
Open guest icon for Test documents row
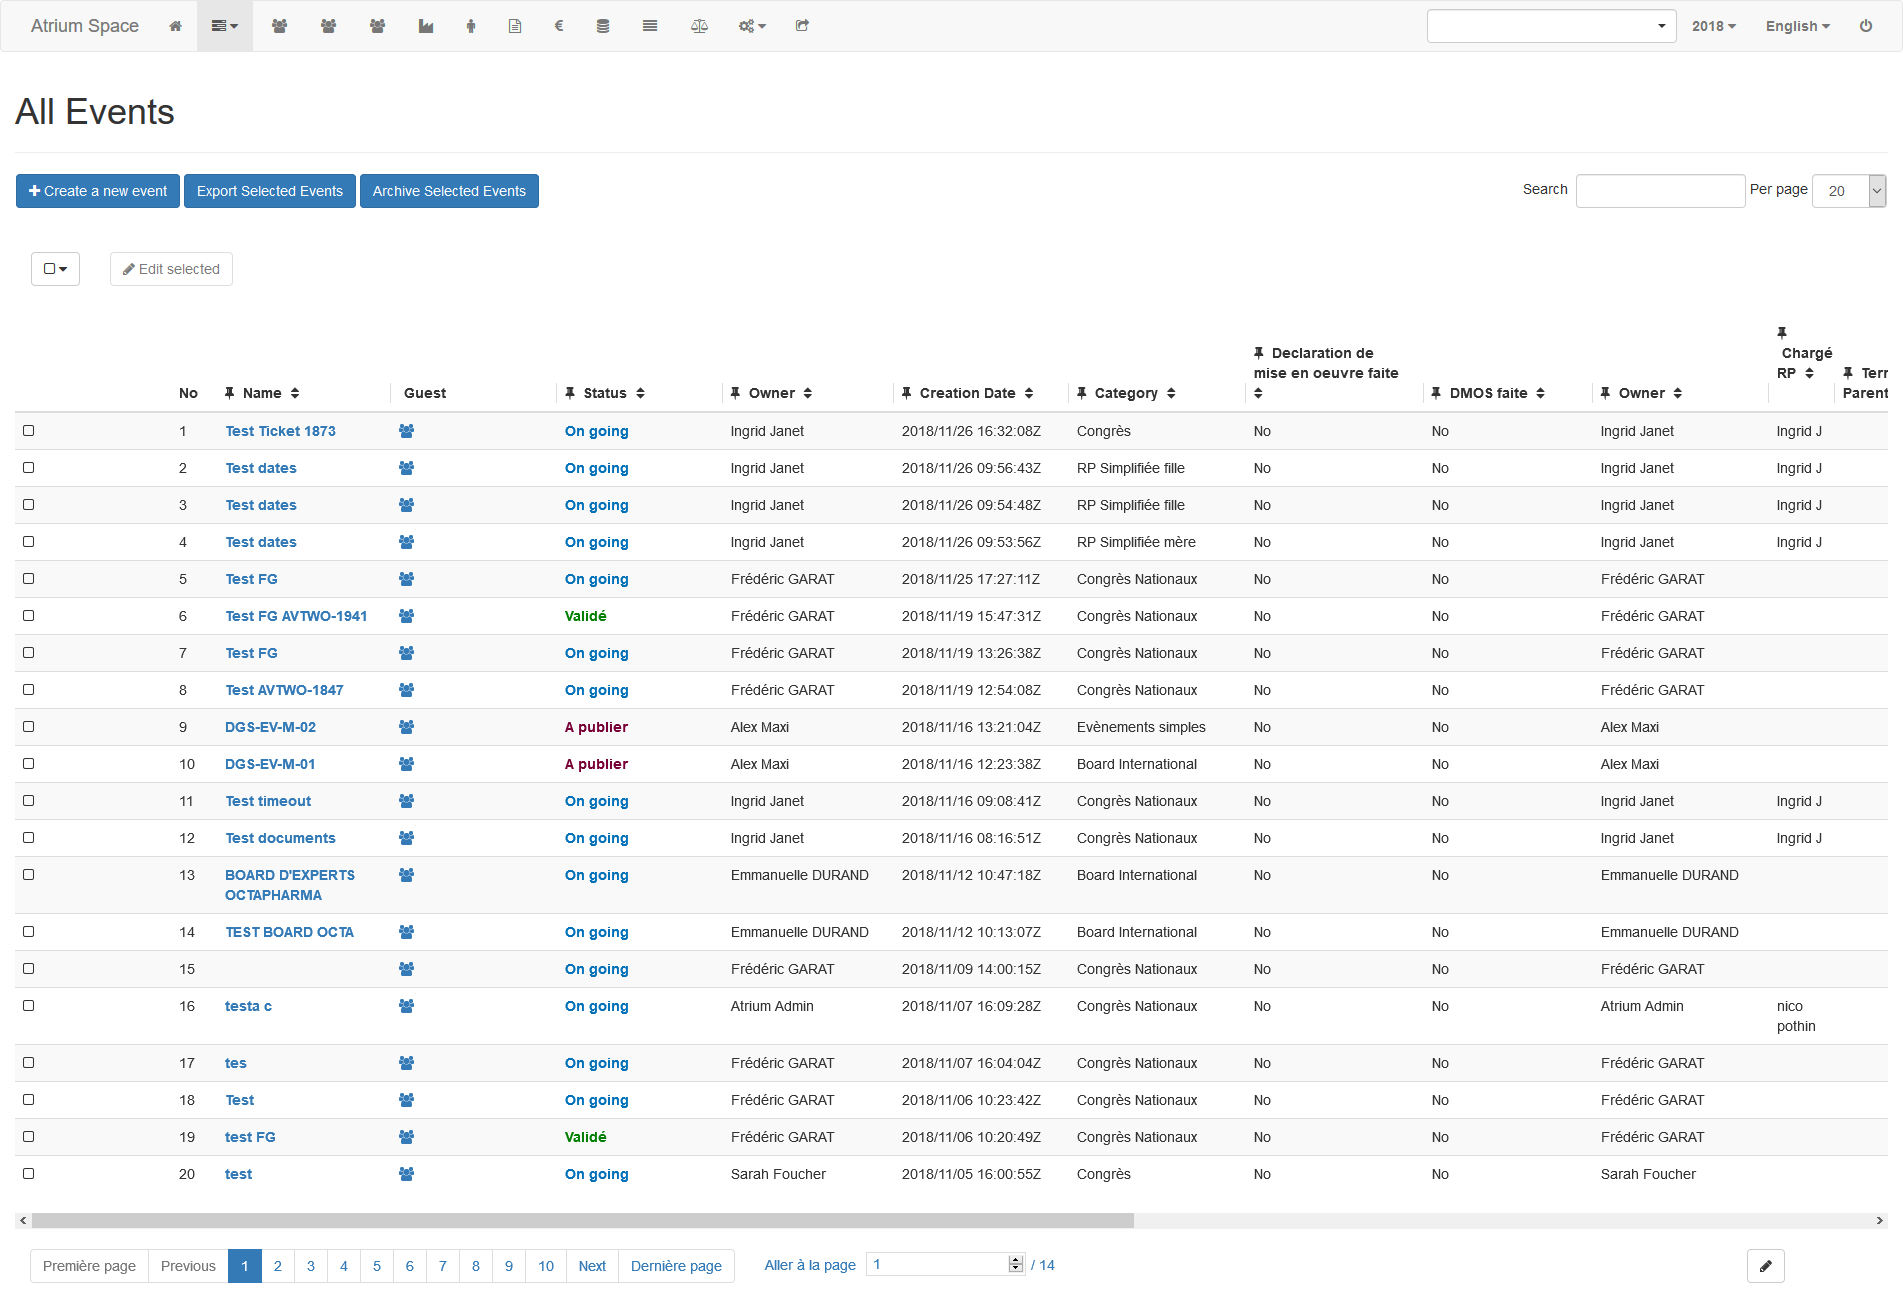point(406,838)
